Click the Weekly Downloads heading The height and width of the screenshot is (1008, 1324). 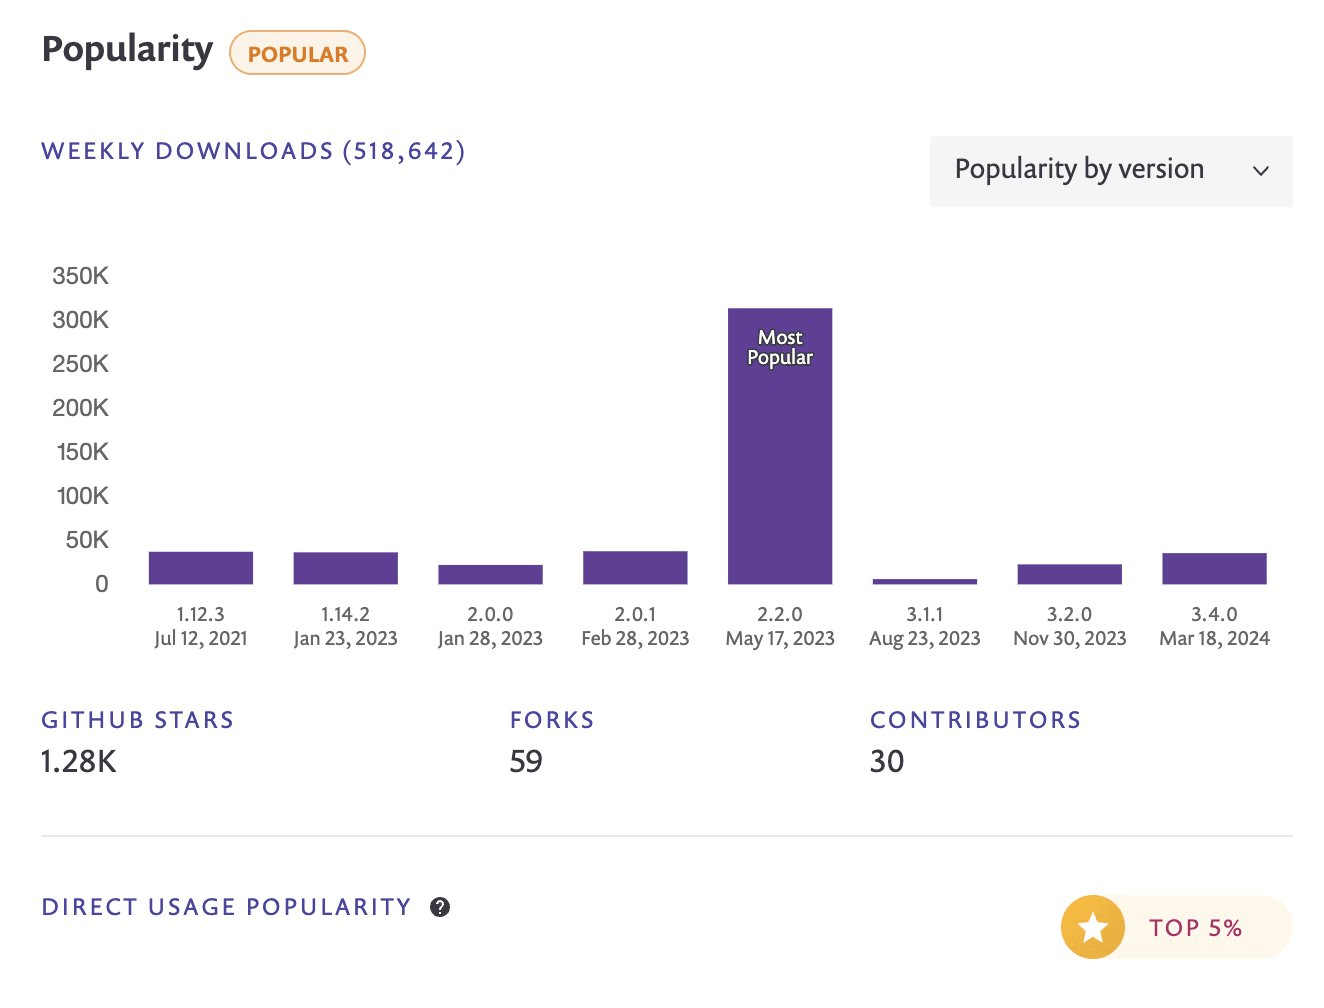[253, 151]
